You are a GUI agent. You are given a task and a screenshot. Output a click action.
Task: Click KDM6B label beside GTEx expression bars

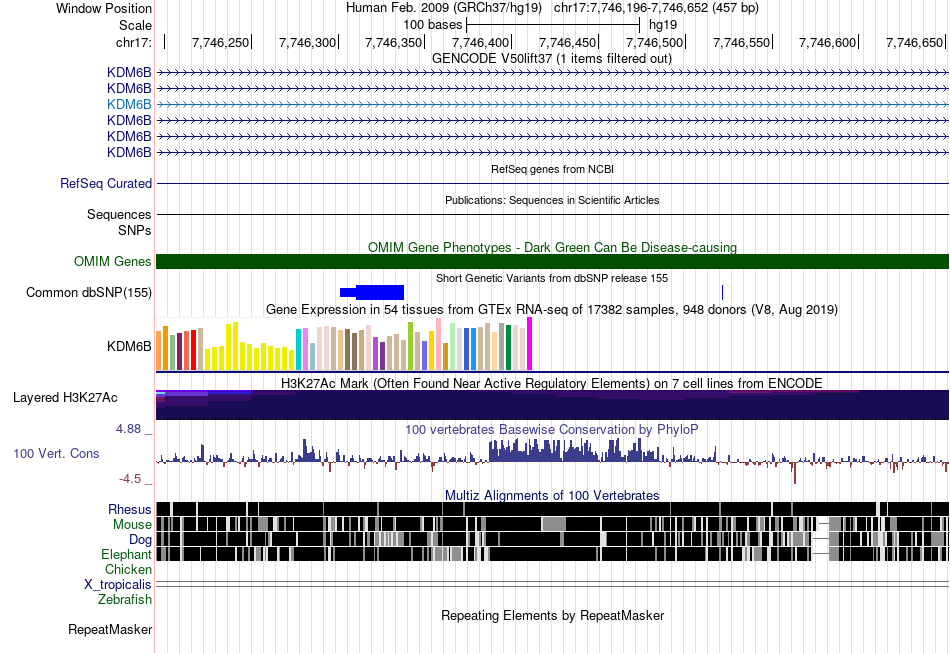pyautogui.click(x=129, y=346)
